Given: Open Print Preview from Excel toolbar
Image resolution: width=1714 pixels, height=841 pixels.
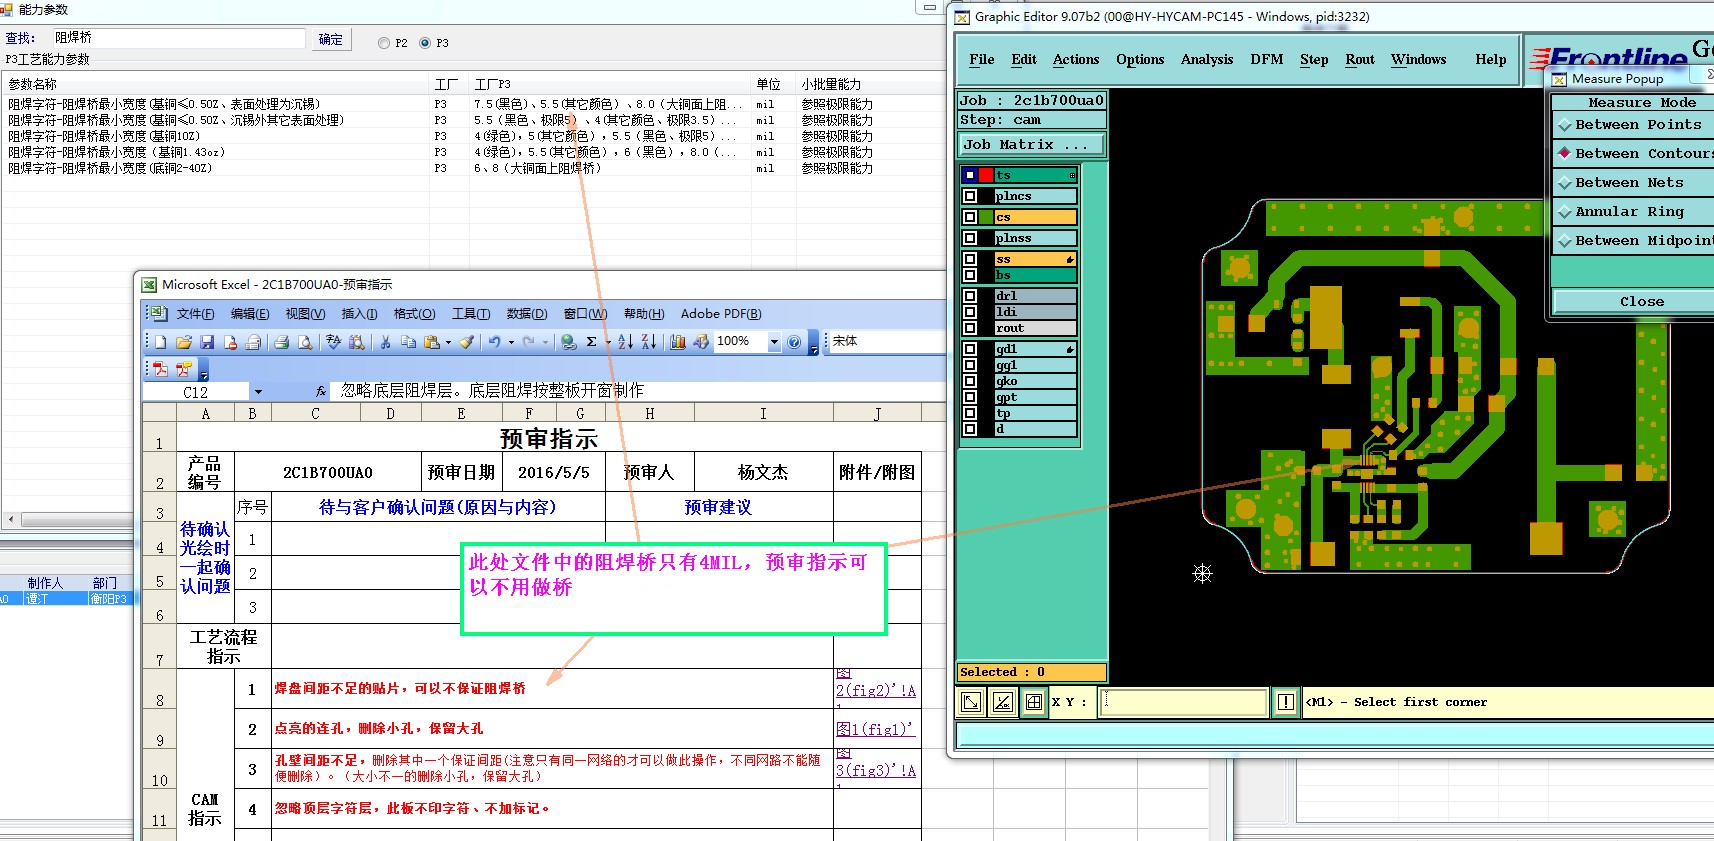Looking at the screenshot, I should [x=305, y=342].
